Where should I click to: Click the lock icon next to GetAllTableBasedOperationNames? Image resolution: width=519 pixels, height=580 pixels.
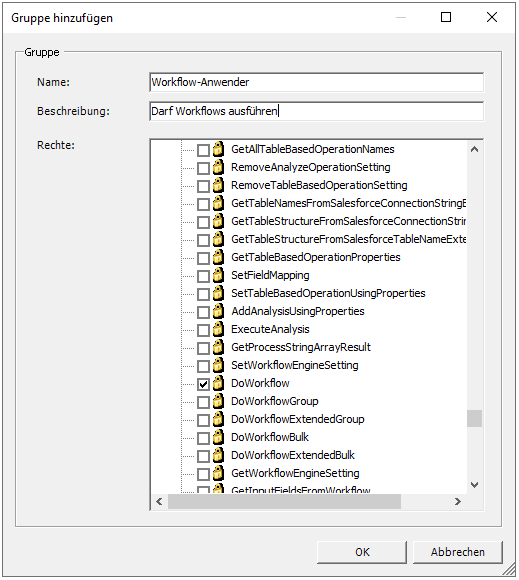[218, 149]
